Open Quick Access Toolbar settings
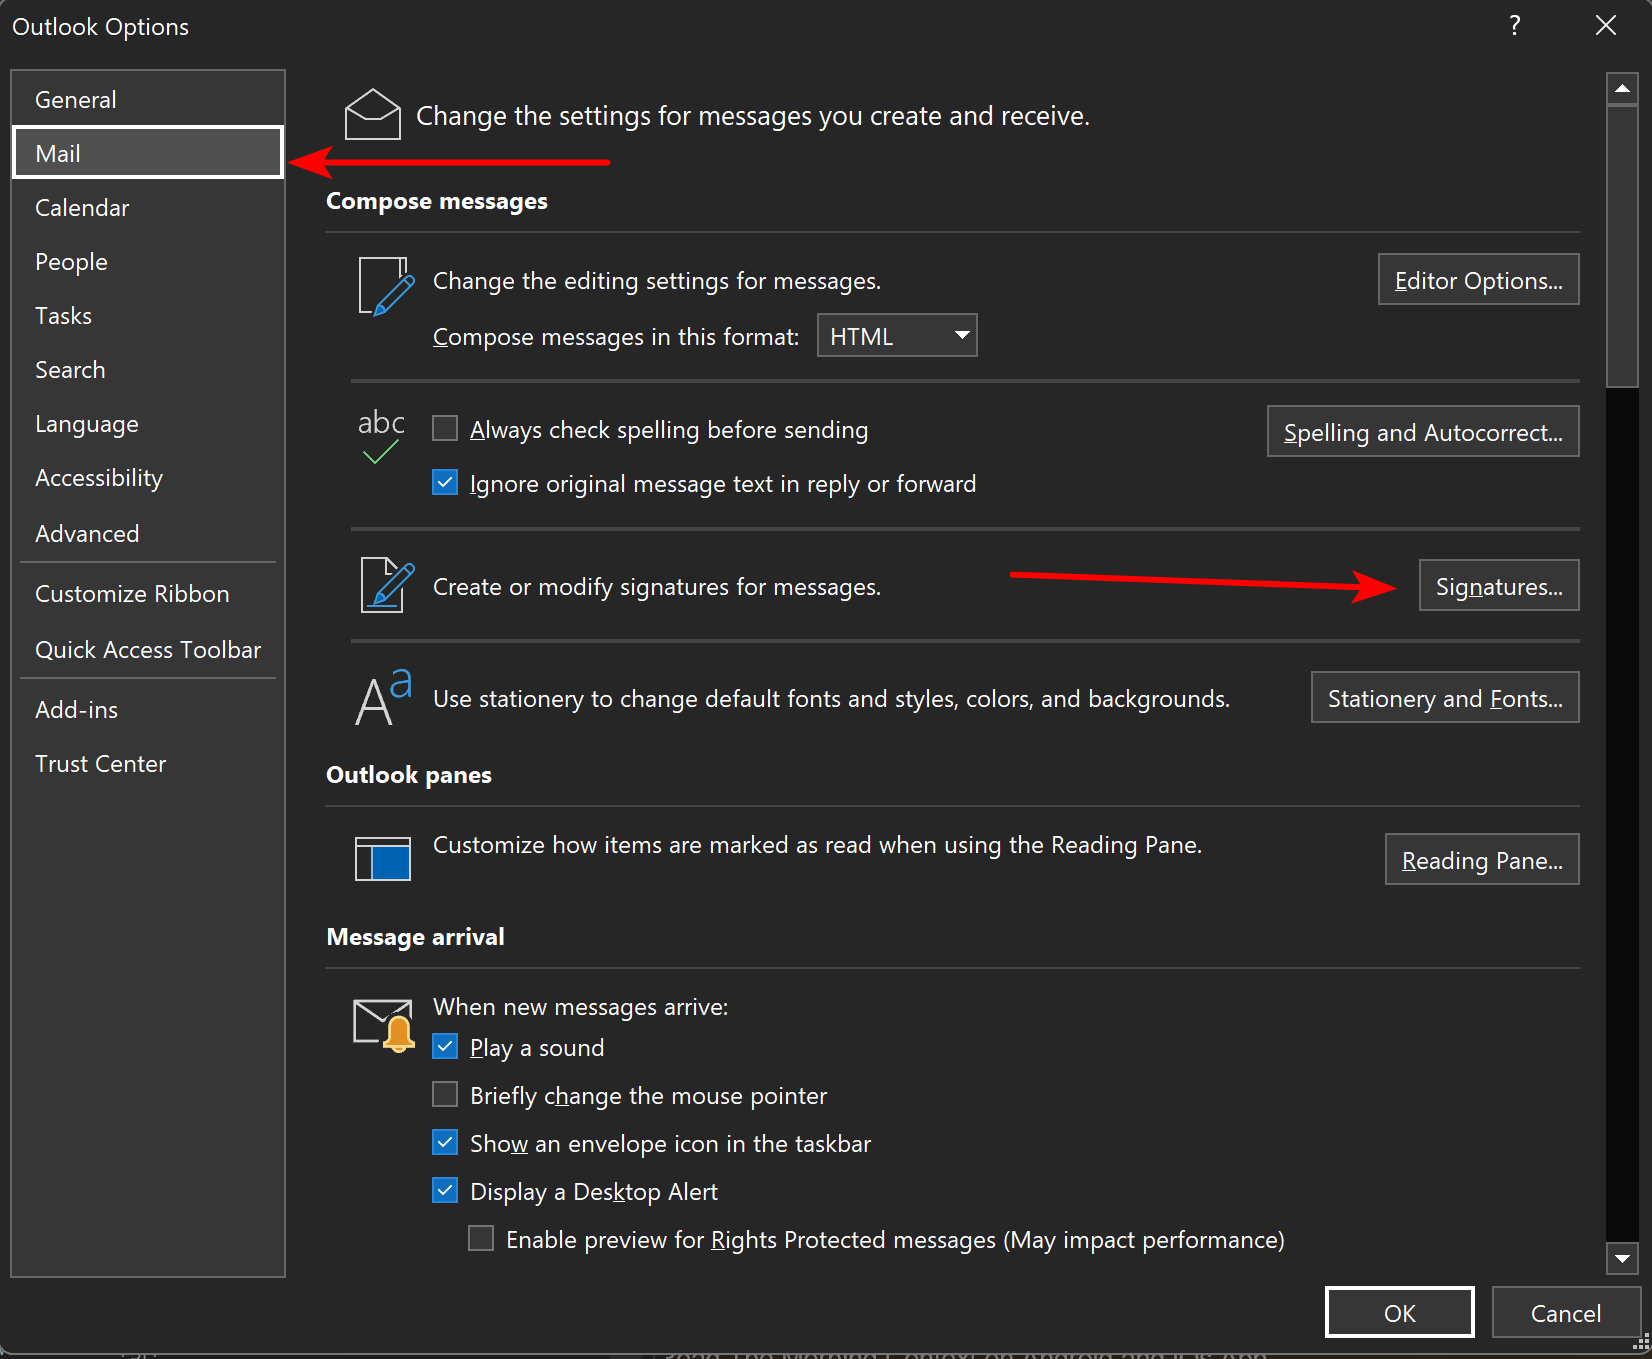Viewport: 1652px width, 1359px height. tap(148, 649)
